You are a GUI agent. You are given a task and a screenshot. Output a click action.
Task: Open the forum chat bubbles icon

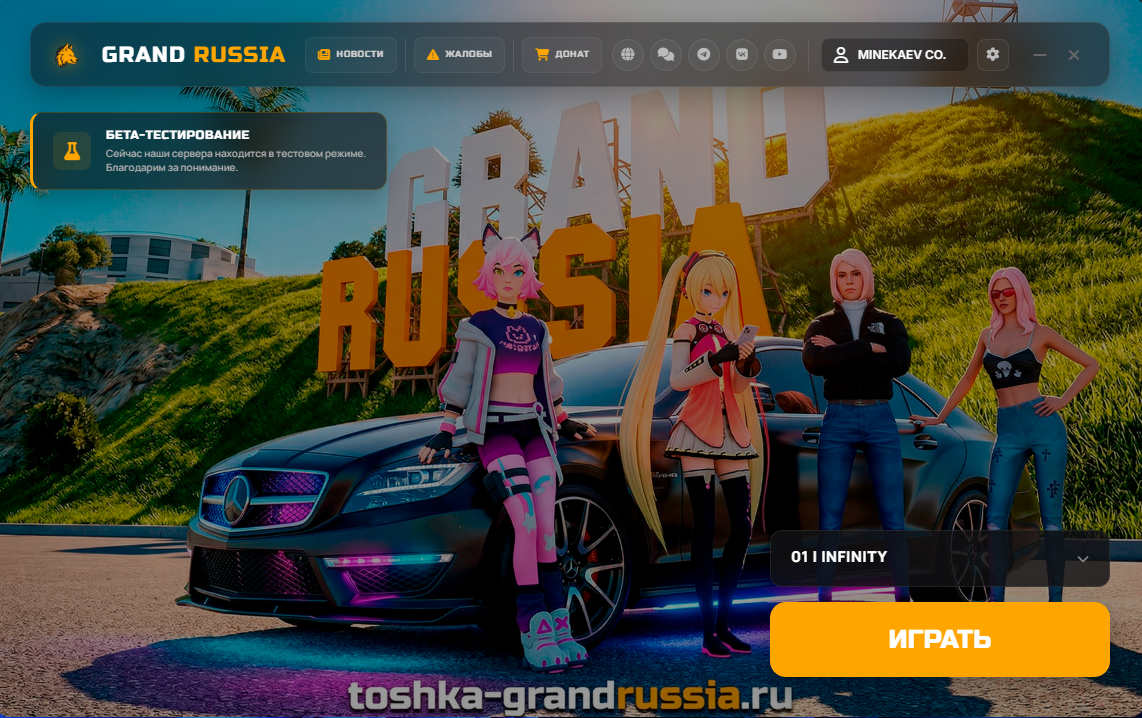point(666,55)
